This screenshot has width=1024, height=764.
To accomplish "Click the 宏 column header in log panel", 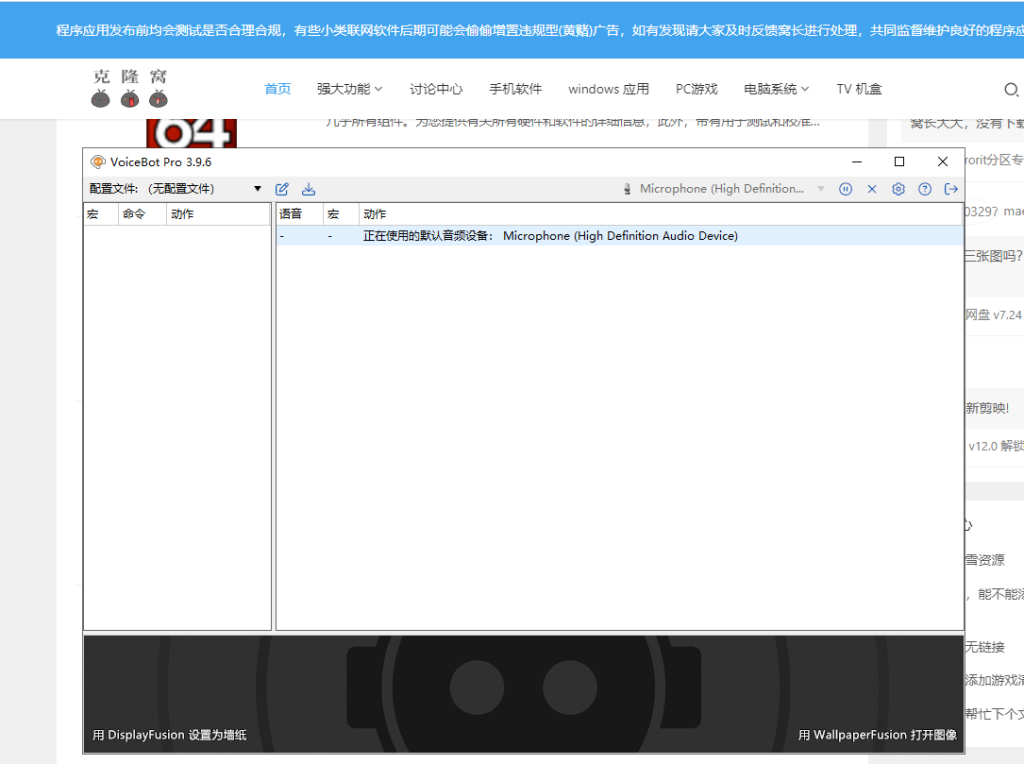I will click(341, 214).
